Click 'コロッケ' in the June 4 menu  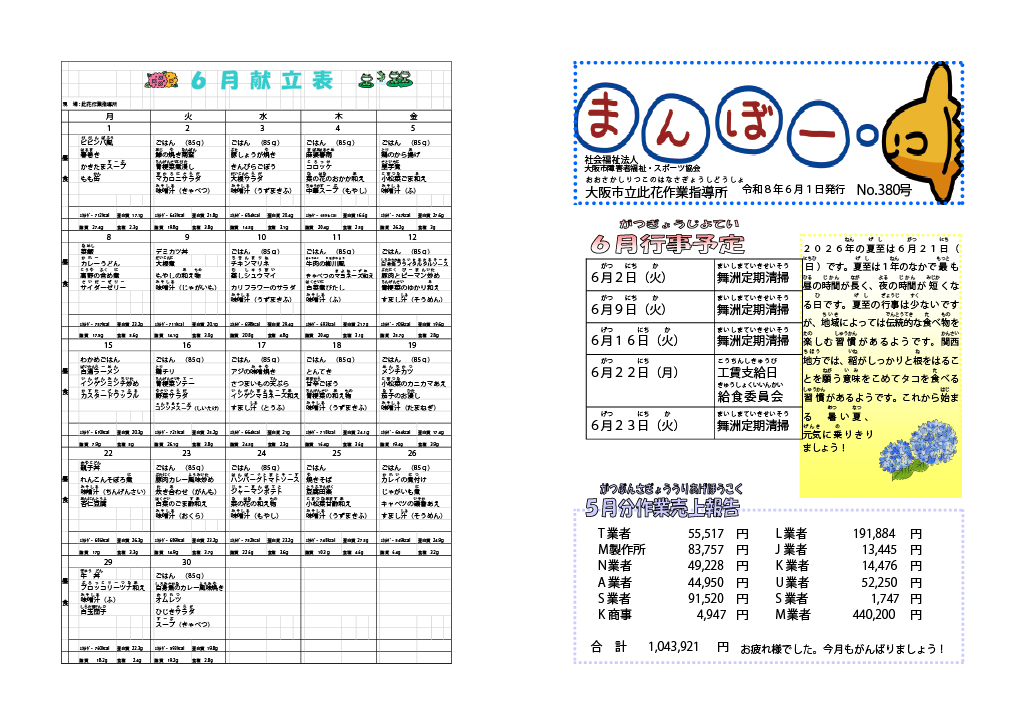[319, 166]
